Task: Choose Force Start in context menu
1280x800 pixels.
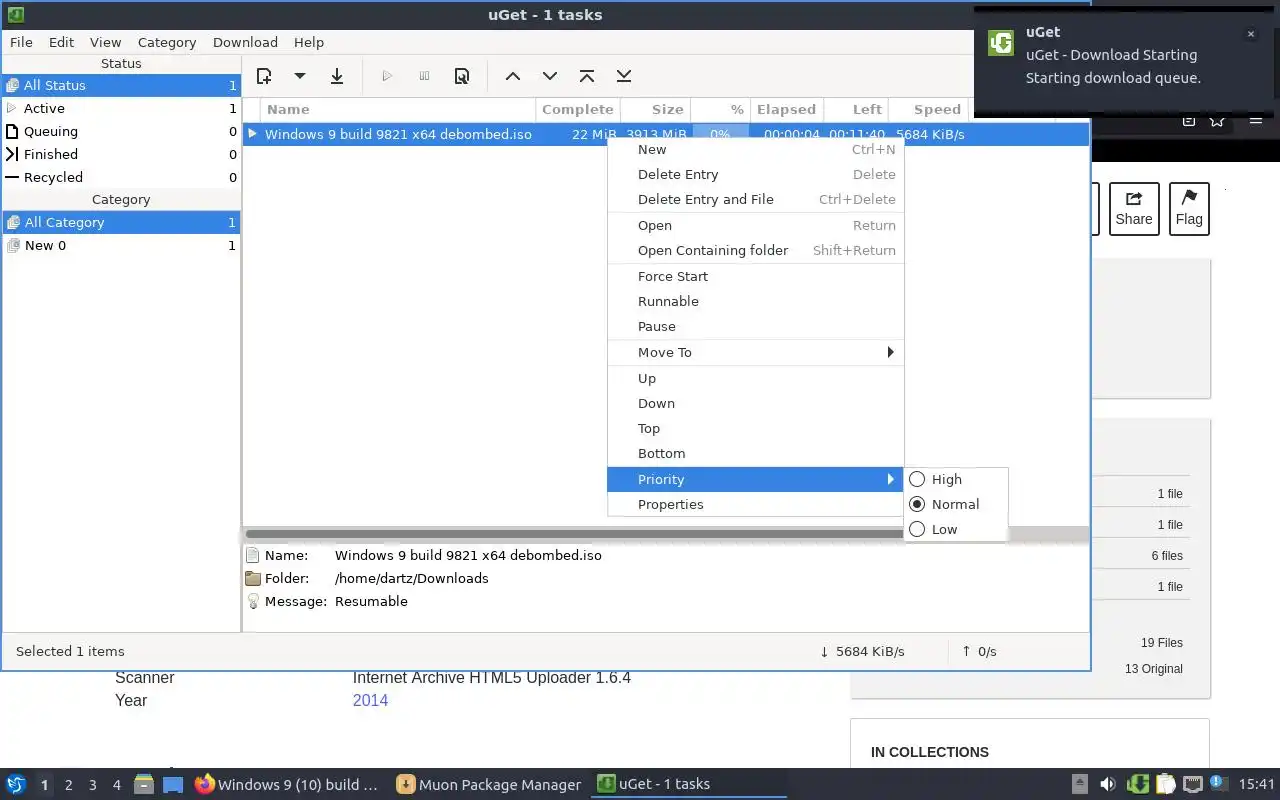Action: (755, 276)
